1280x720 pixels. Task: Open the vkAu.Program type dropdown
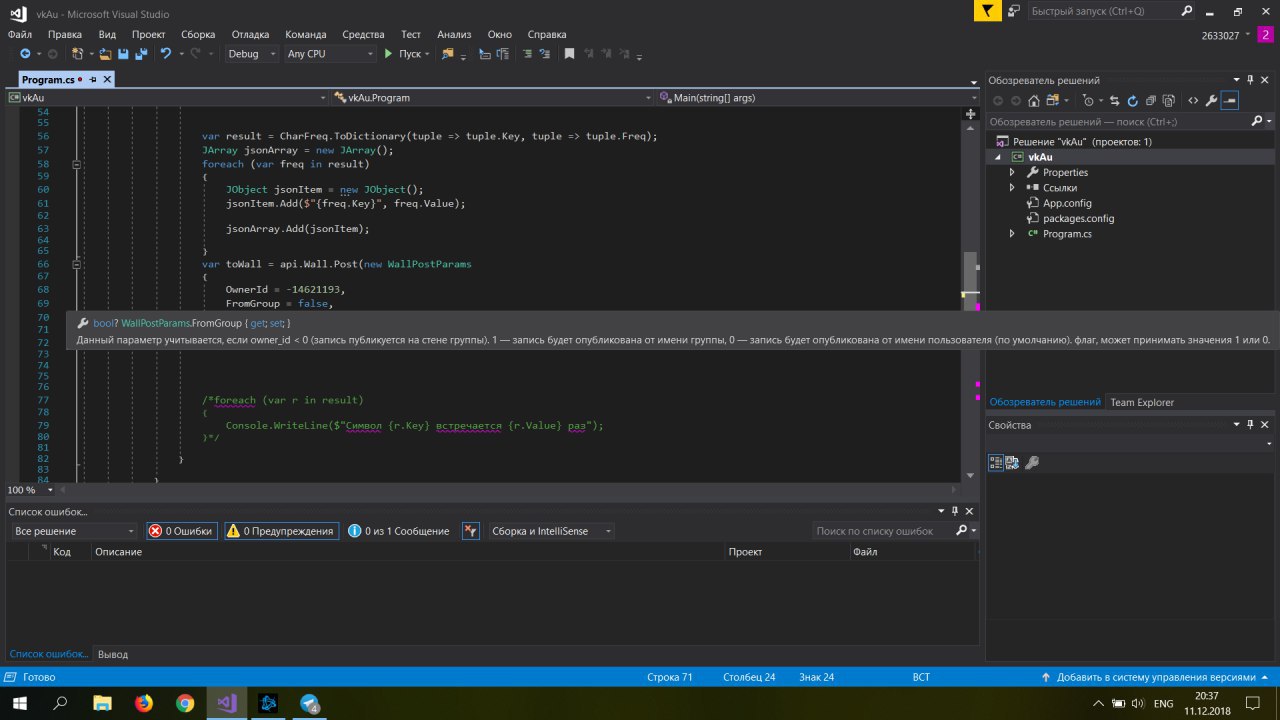pos(493,98)
